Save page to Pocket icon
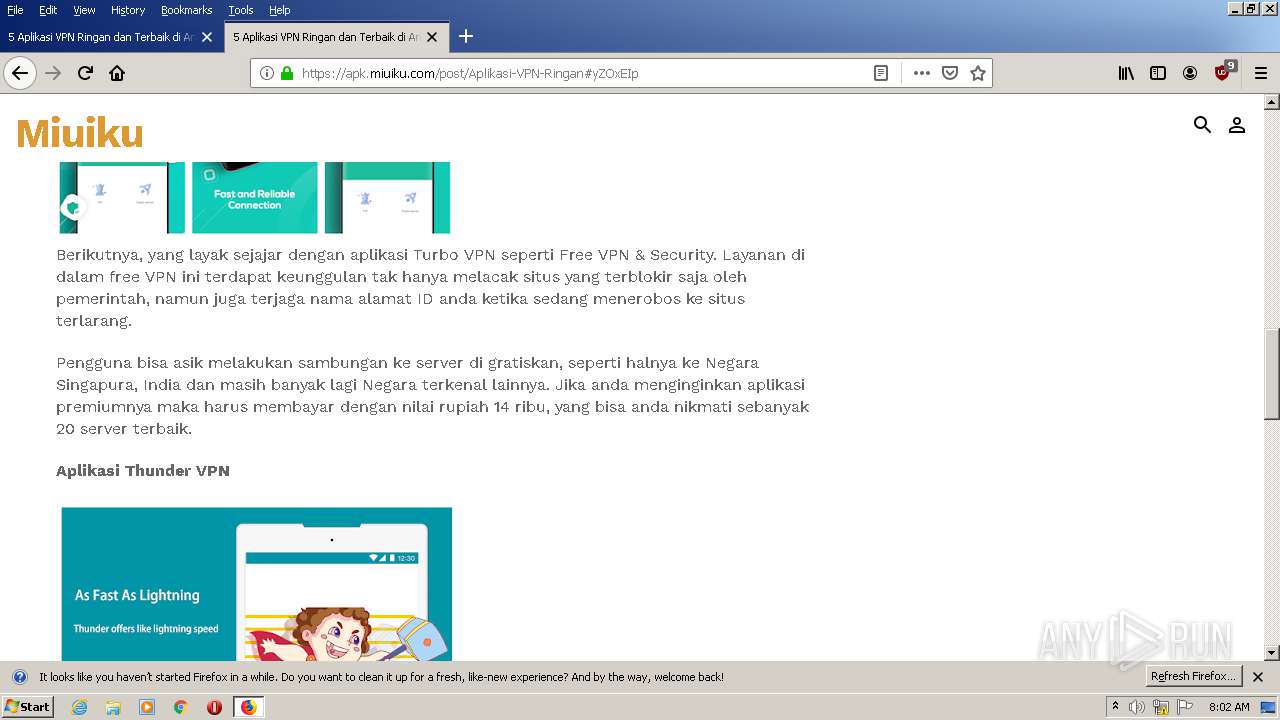The image size is (1280, 720). [950, 73]
